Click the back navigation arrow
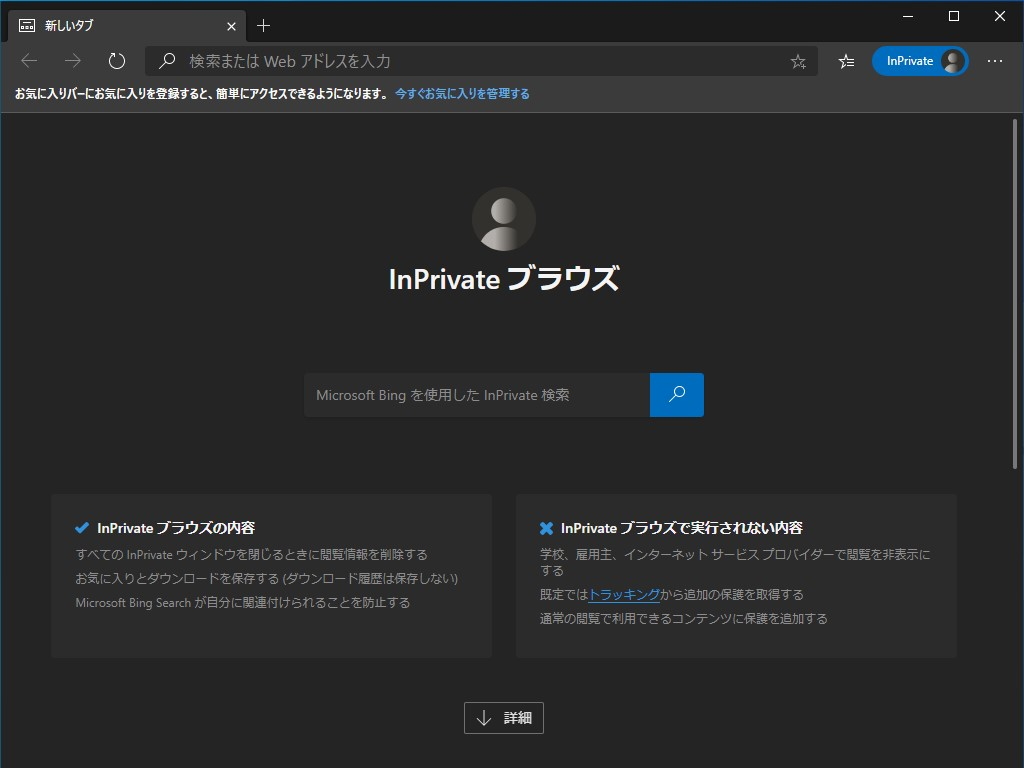 [31, 60]
